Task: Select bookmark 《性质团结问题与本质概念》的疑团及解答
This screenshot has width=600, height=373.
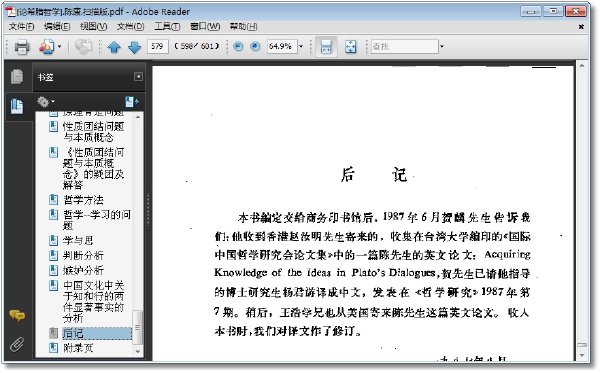Action: pyautogui.click(x=93, y=168)
